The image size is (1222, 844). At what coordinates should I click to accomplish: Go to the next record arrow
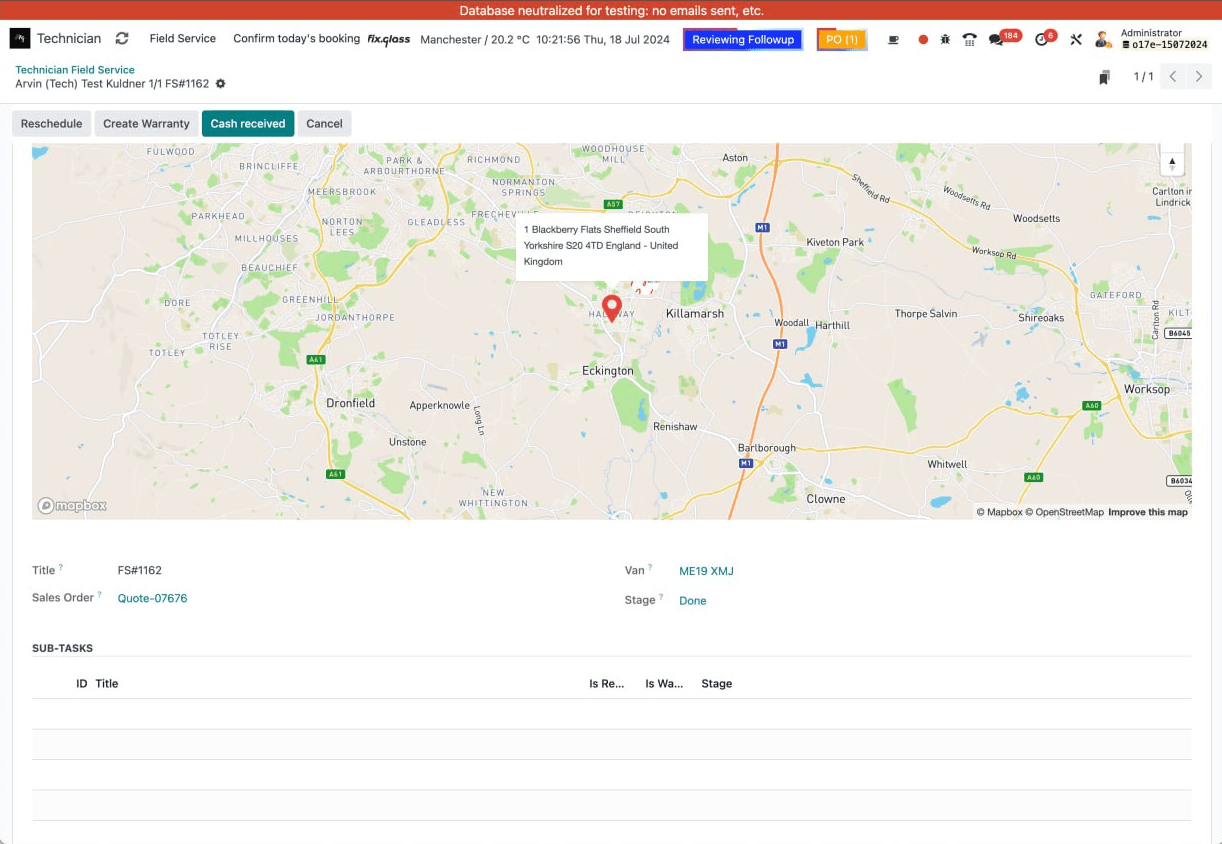click(1199, 77)
